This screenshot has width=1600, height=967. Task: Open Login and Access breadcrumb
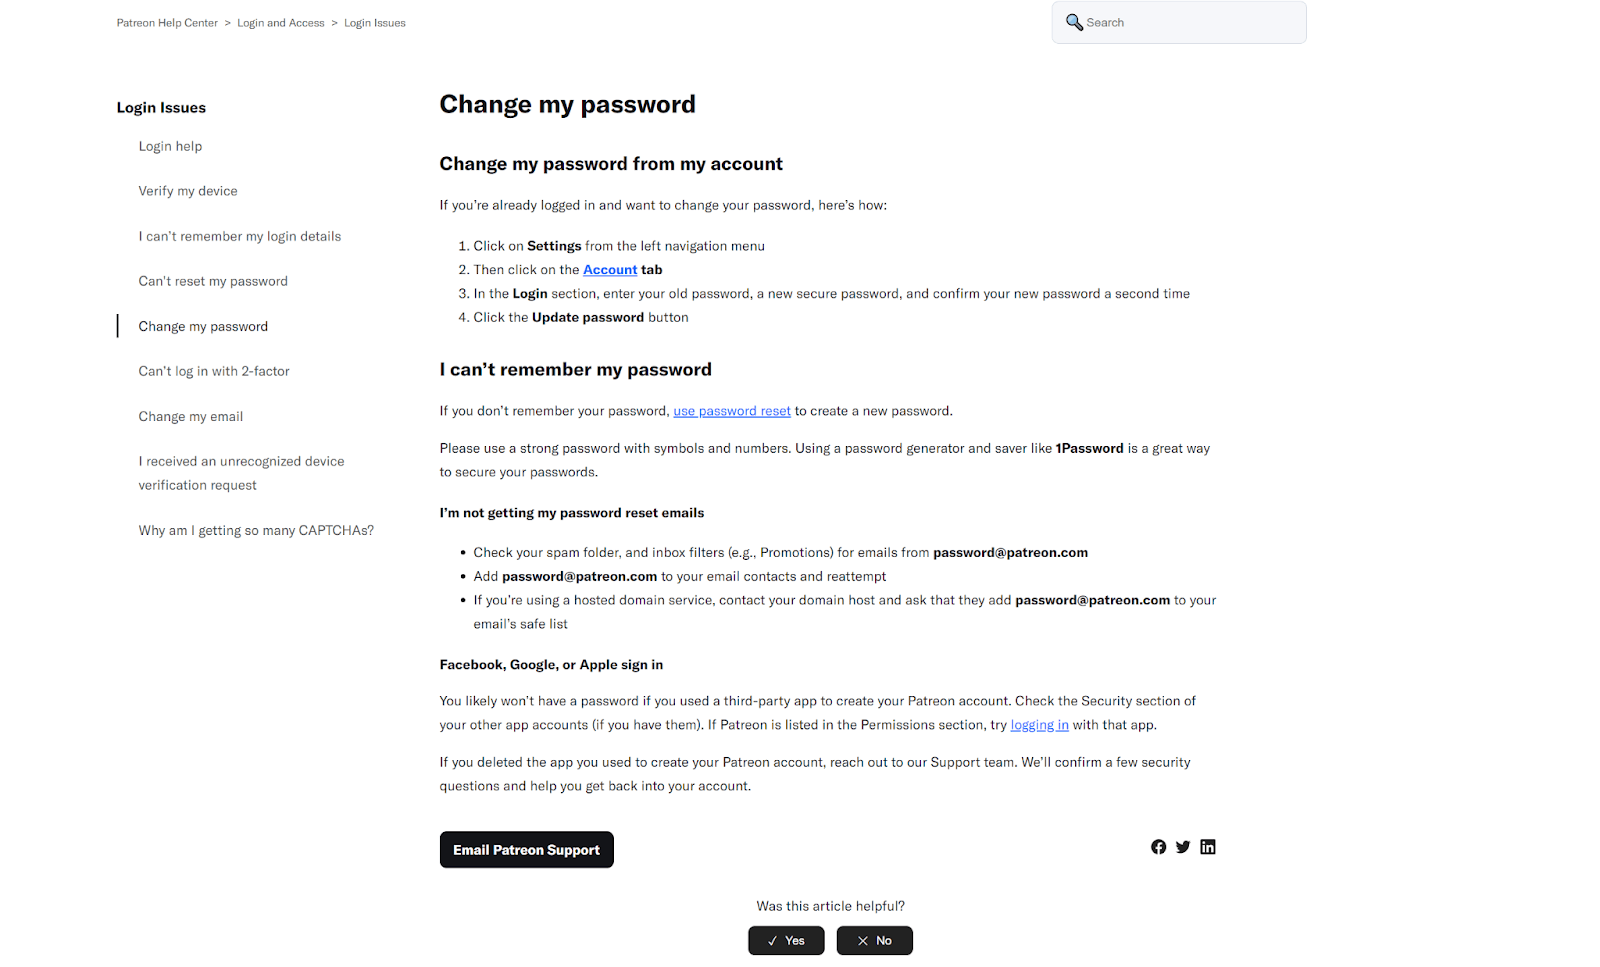click(x=281, y=23)
